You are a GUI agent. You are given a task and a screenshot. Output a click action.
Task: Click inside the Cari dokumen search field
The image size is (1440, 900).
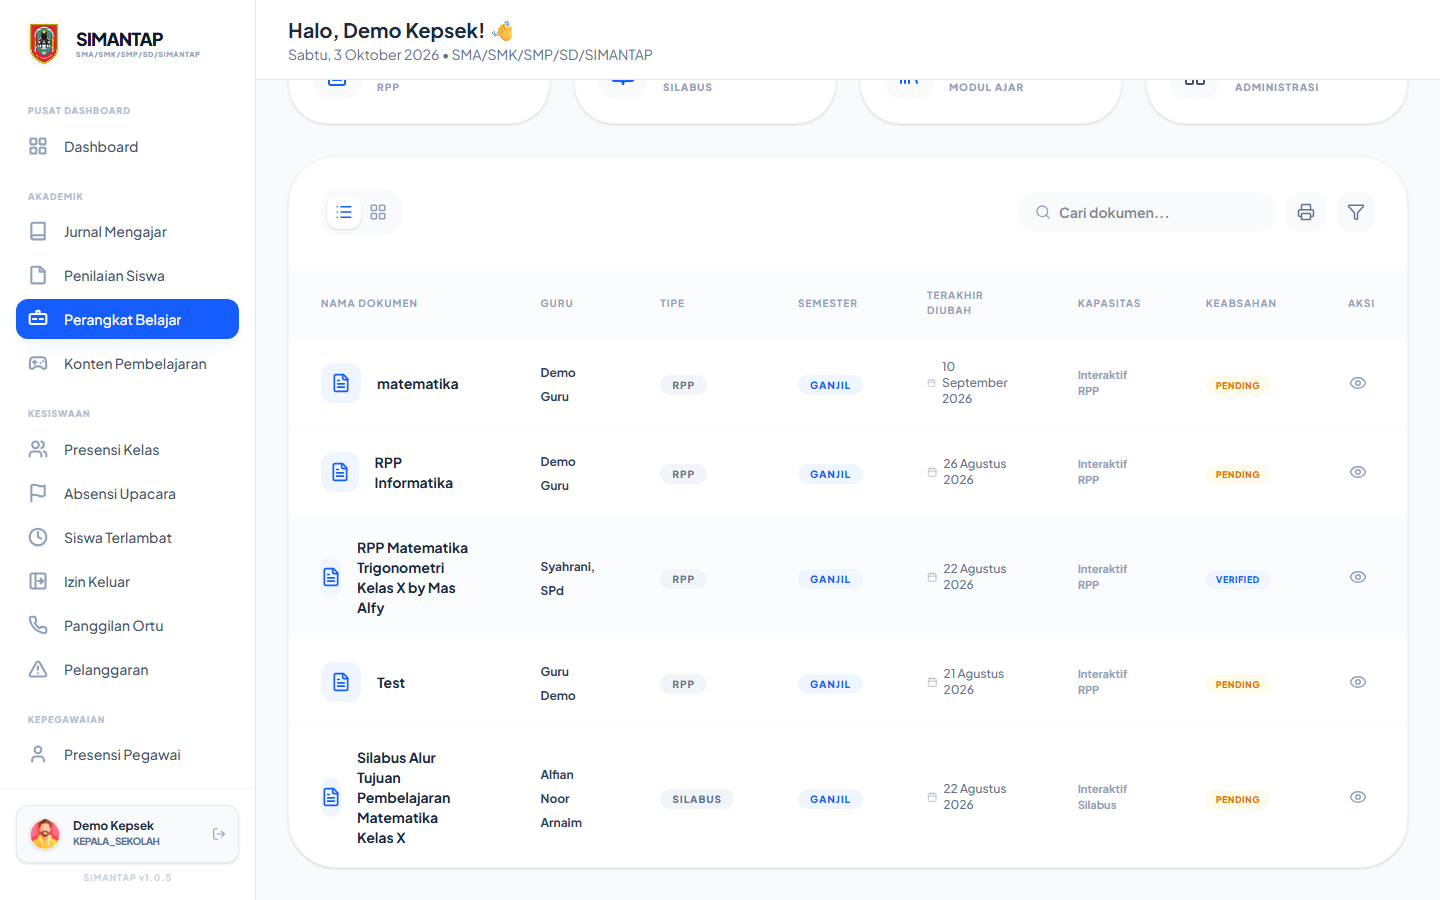tap(1147, 212)
